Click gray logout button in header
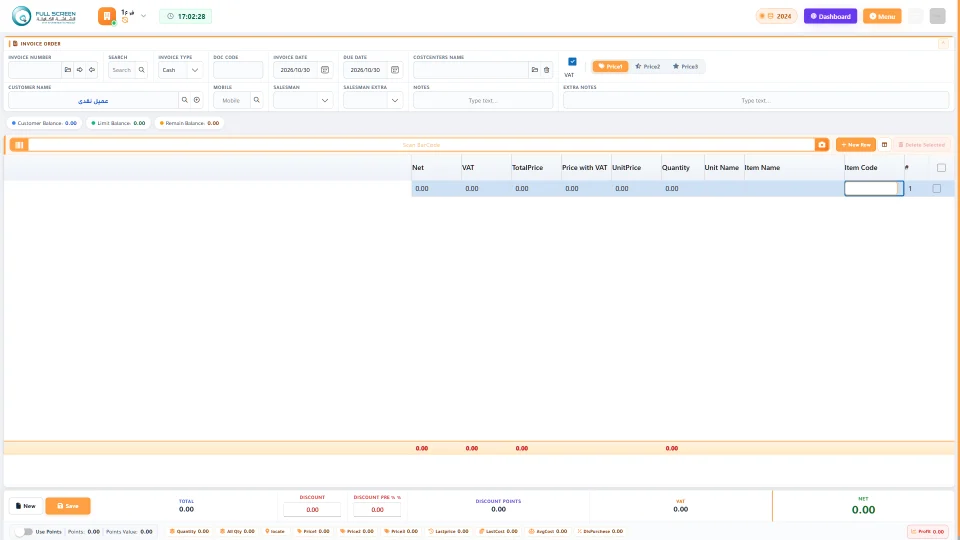Image resolution: width=960 pixels, height=540 pixels. (x=937, y=16)
